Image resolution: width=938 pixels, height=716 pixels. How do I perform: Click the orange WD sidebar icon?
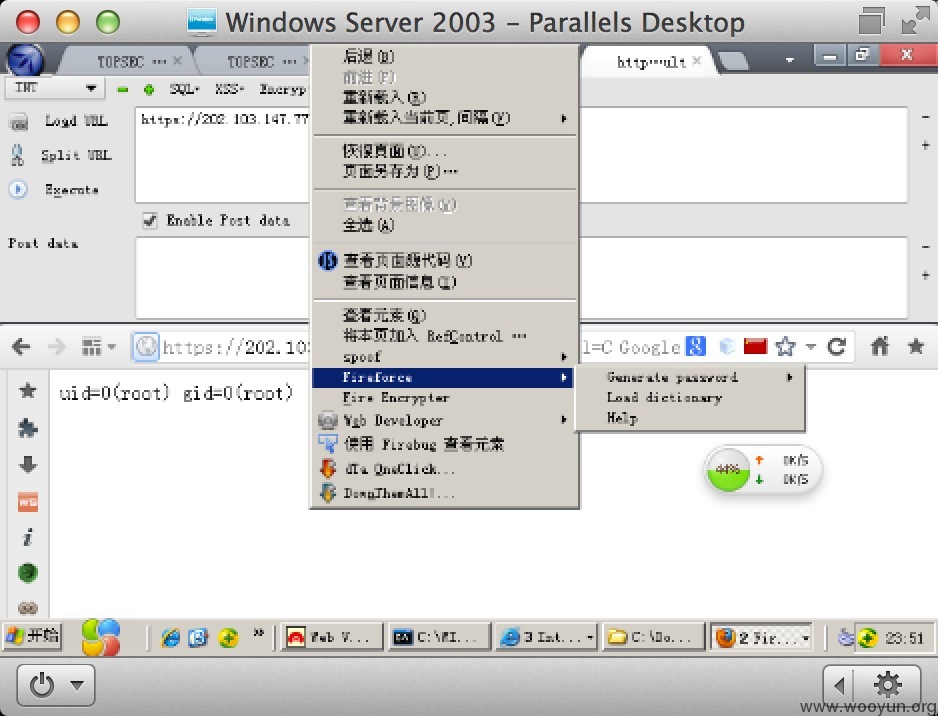click(x=28, y=502)
